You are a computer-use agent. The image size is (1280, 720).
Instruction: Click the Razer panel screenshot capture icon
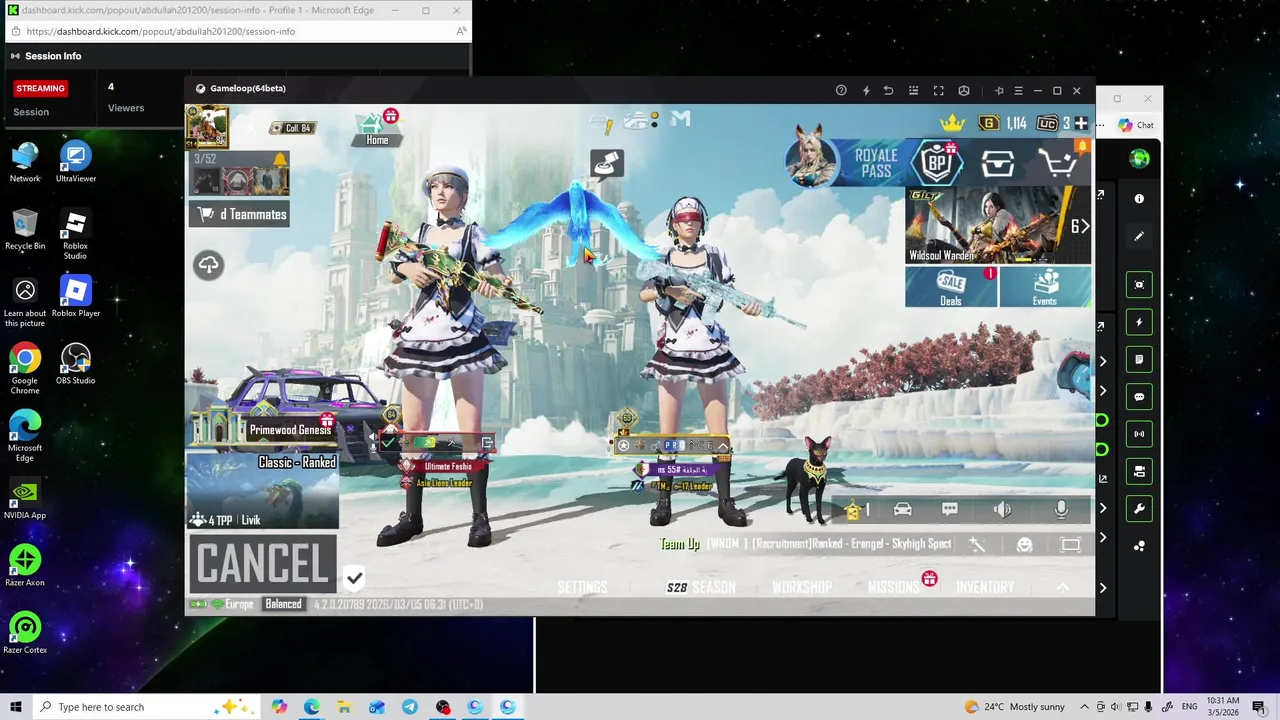[x=1139, y=285]
